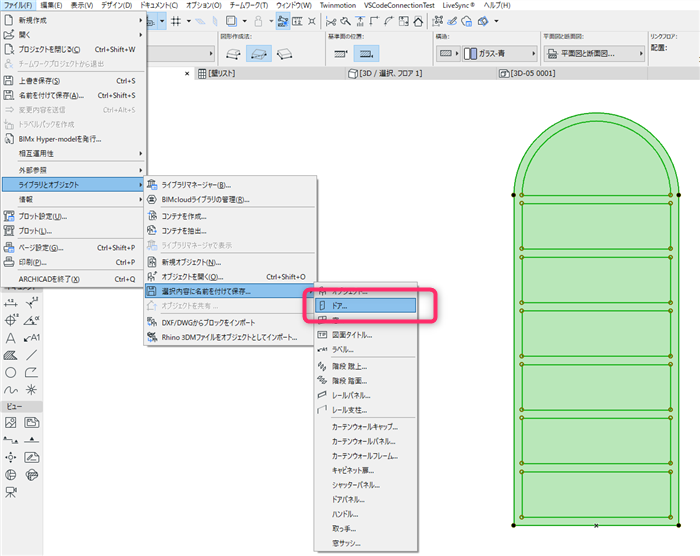Choose ARCHICADを終了(X) in File menu
The image size is (700, 556).
click(x=73, y=279)
